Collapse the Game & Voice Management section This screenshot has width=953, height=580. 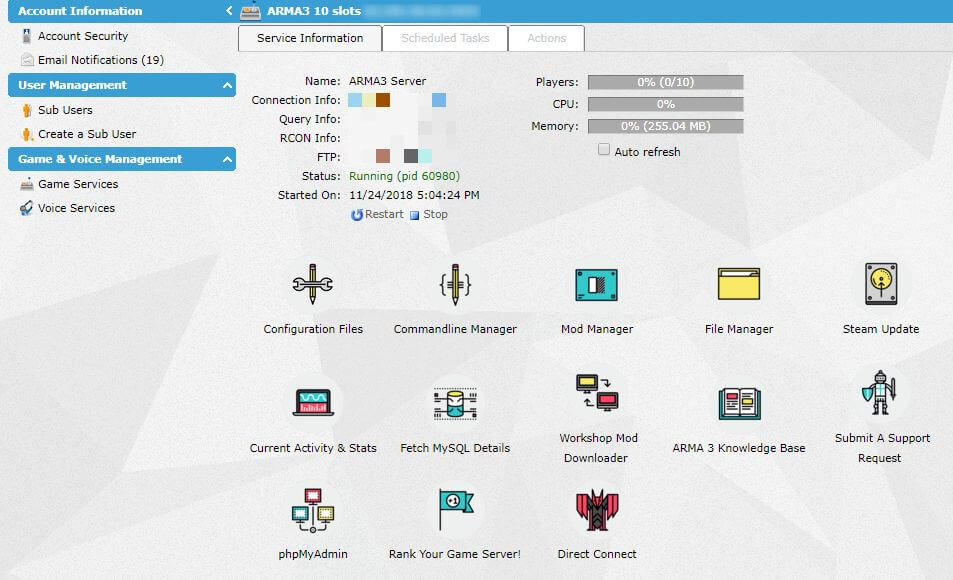point(227,160)
